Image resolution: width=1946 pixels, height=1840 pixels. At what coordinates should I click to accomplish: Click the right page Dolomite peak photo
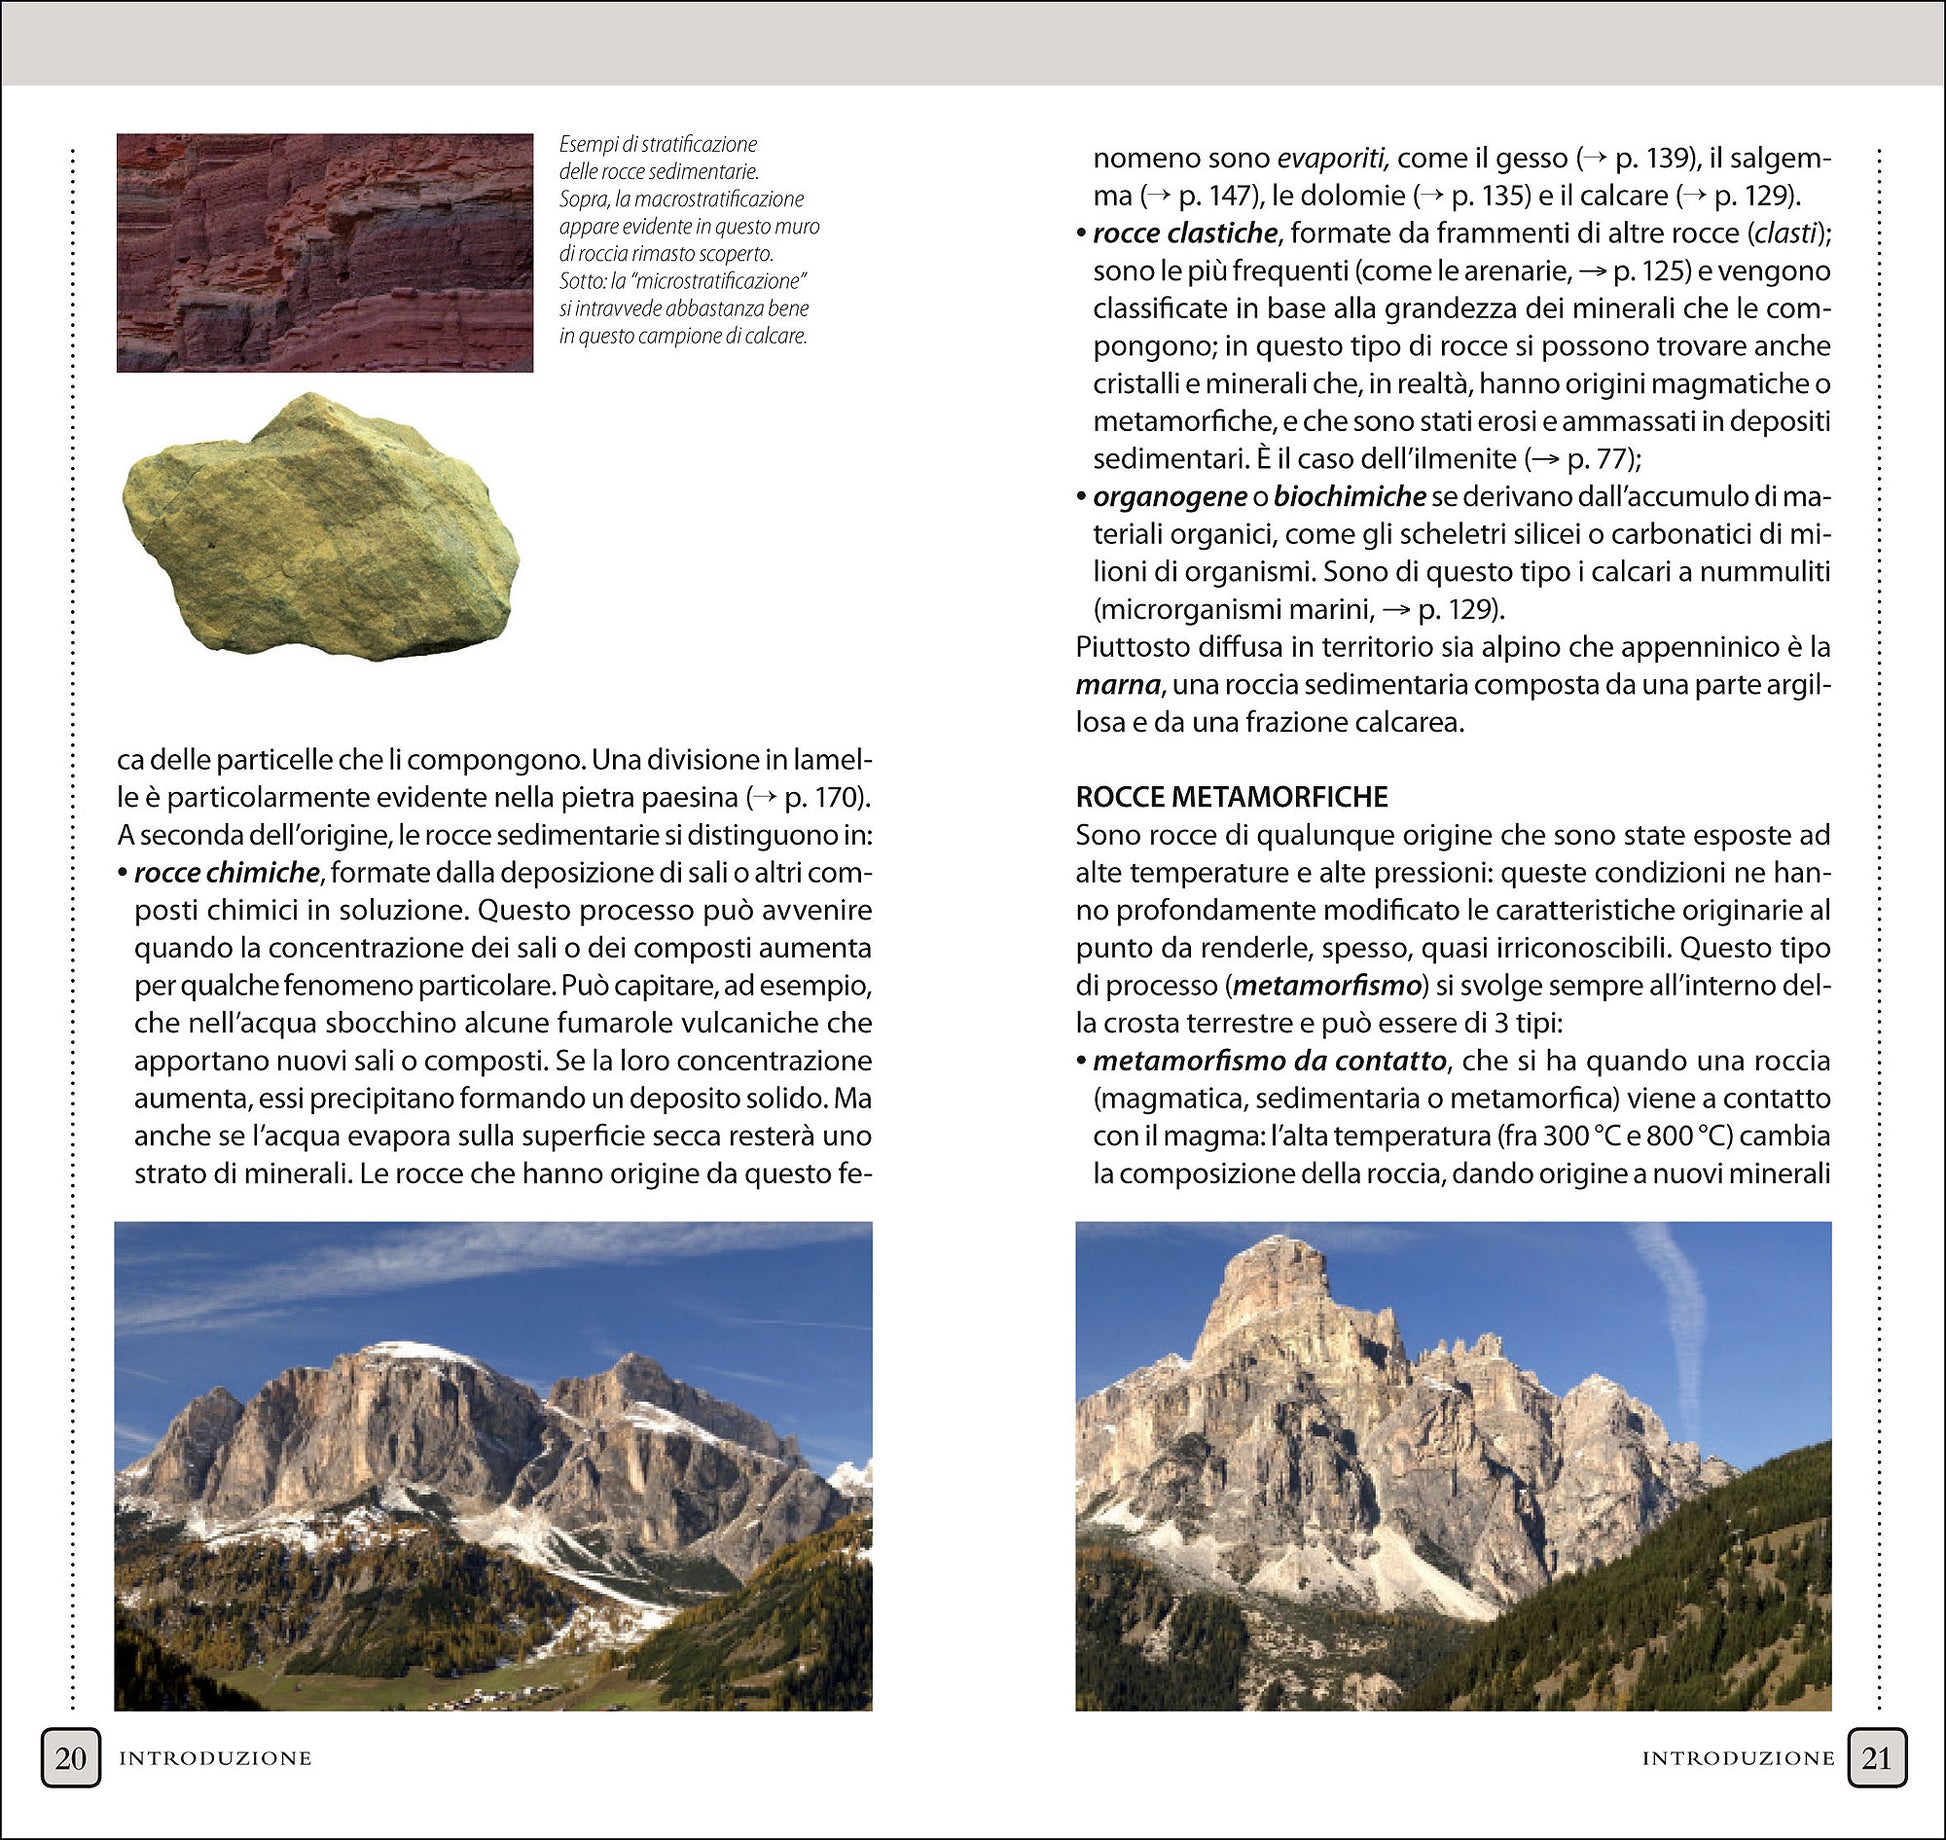click(x=1452, y=1465)
